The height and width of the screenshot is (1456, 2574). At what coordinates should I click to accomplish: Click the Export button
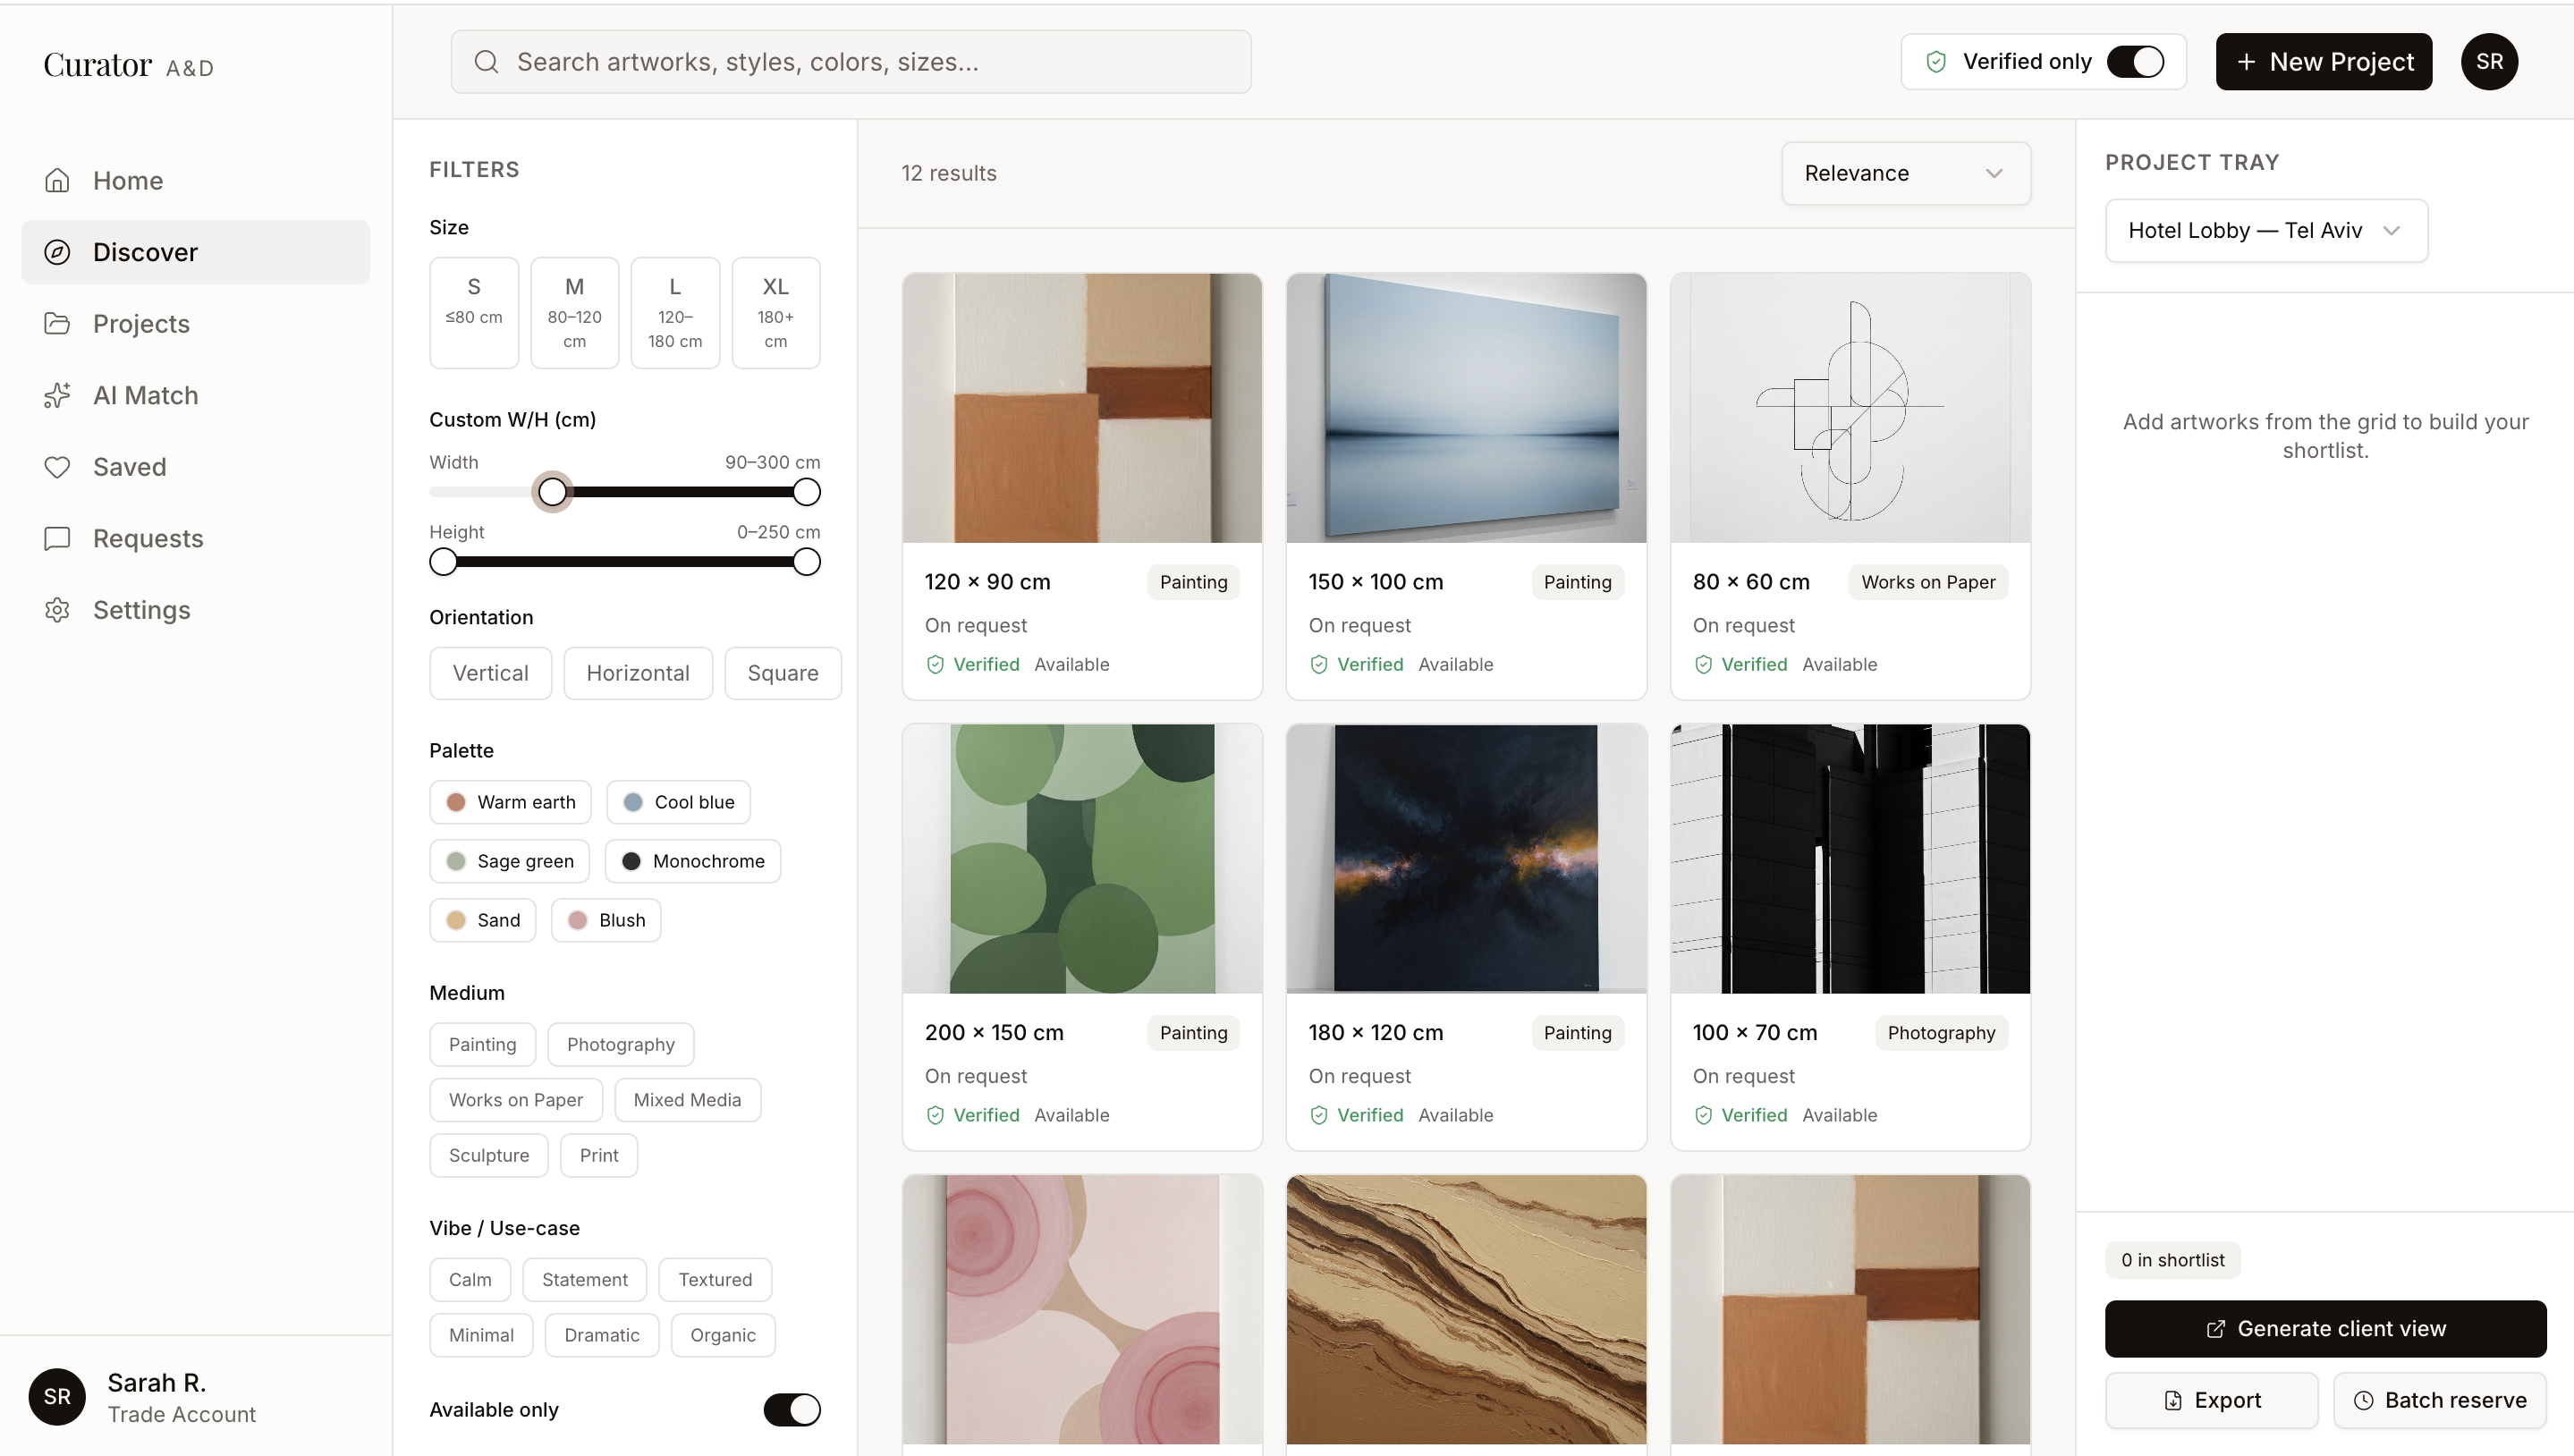2212,1400
